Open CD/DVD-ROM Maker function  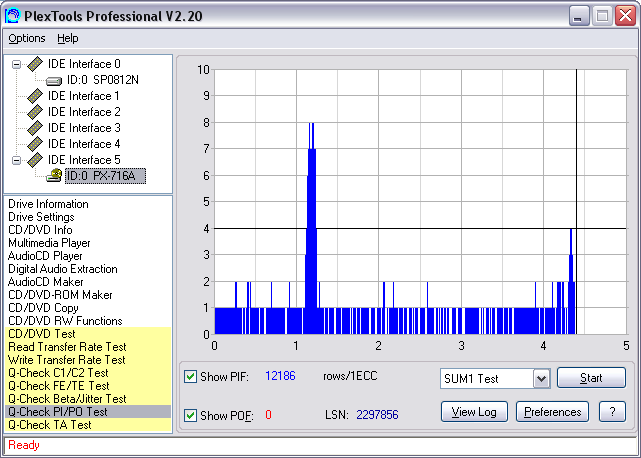60,295
